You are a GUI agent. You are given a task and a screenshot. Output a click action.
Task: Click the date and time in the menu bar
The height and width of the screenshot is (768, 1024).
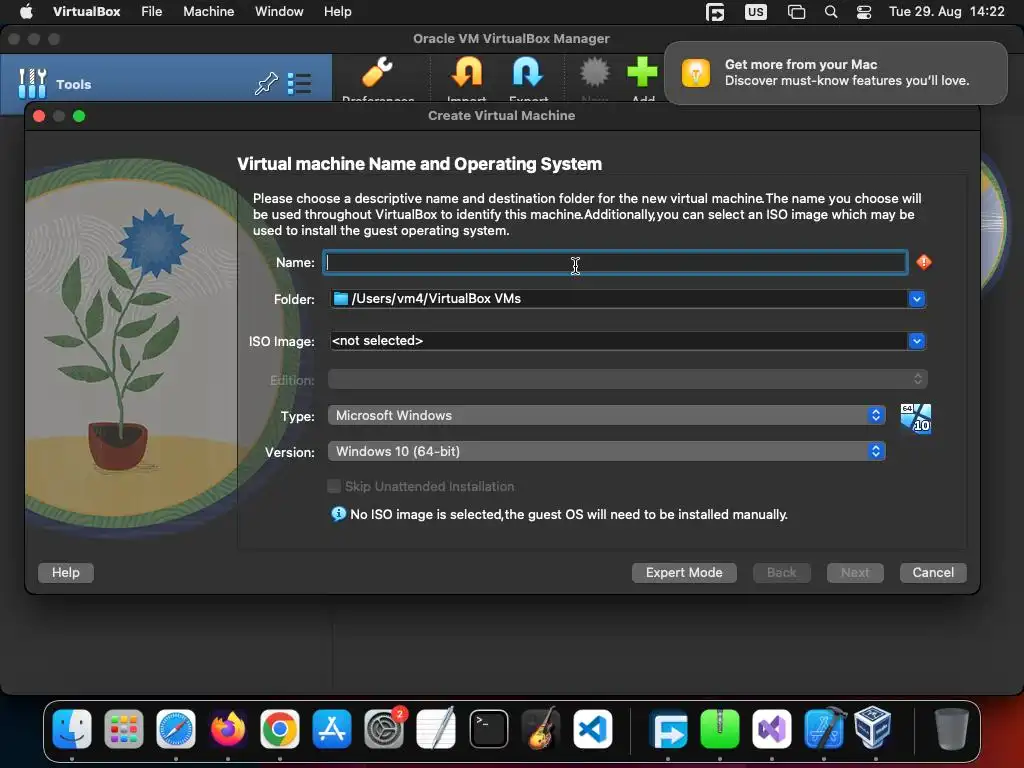point(946,11)
